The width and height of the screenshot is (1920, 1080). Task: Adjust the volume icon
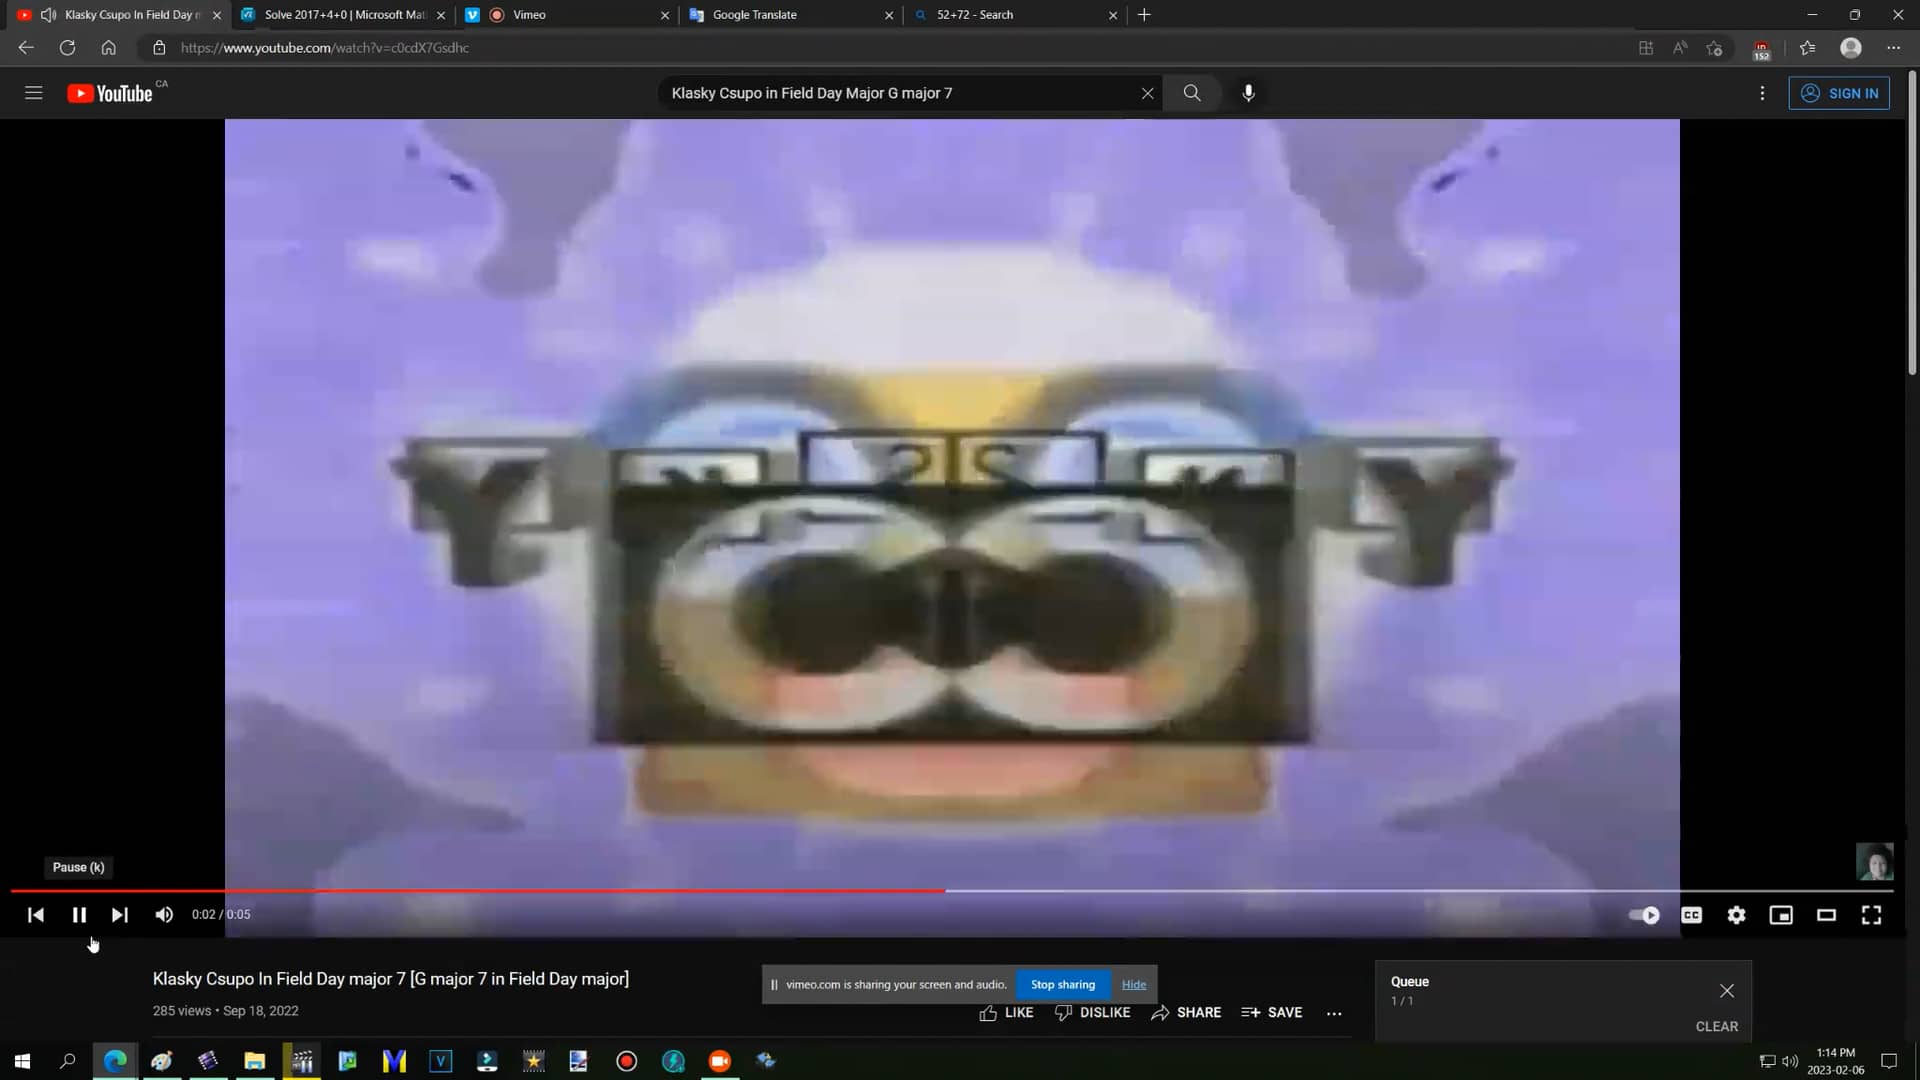point(163,914)
